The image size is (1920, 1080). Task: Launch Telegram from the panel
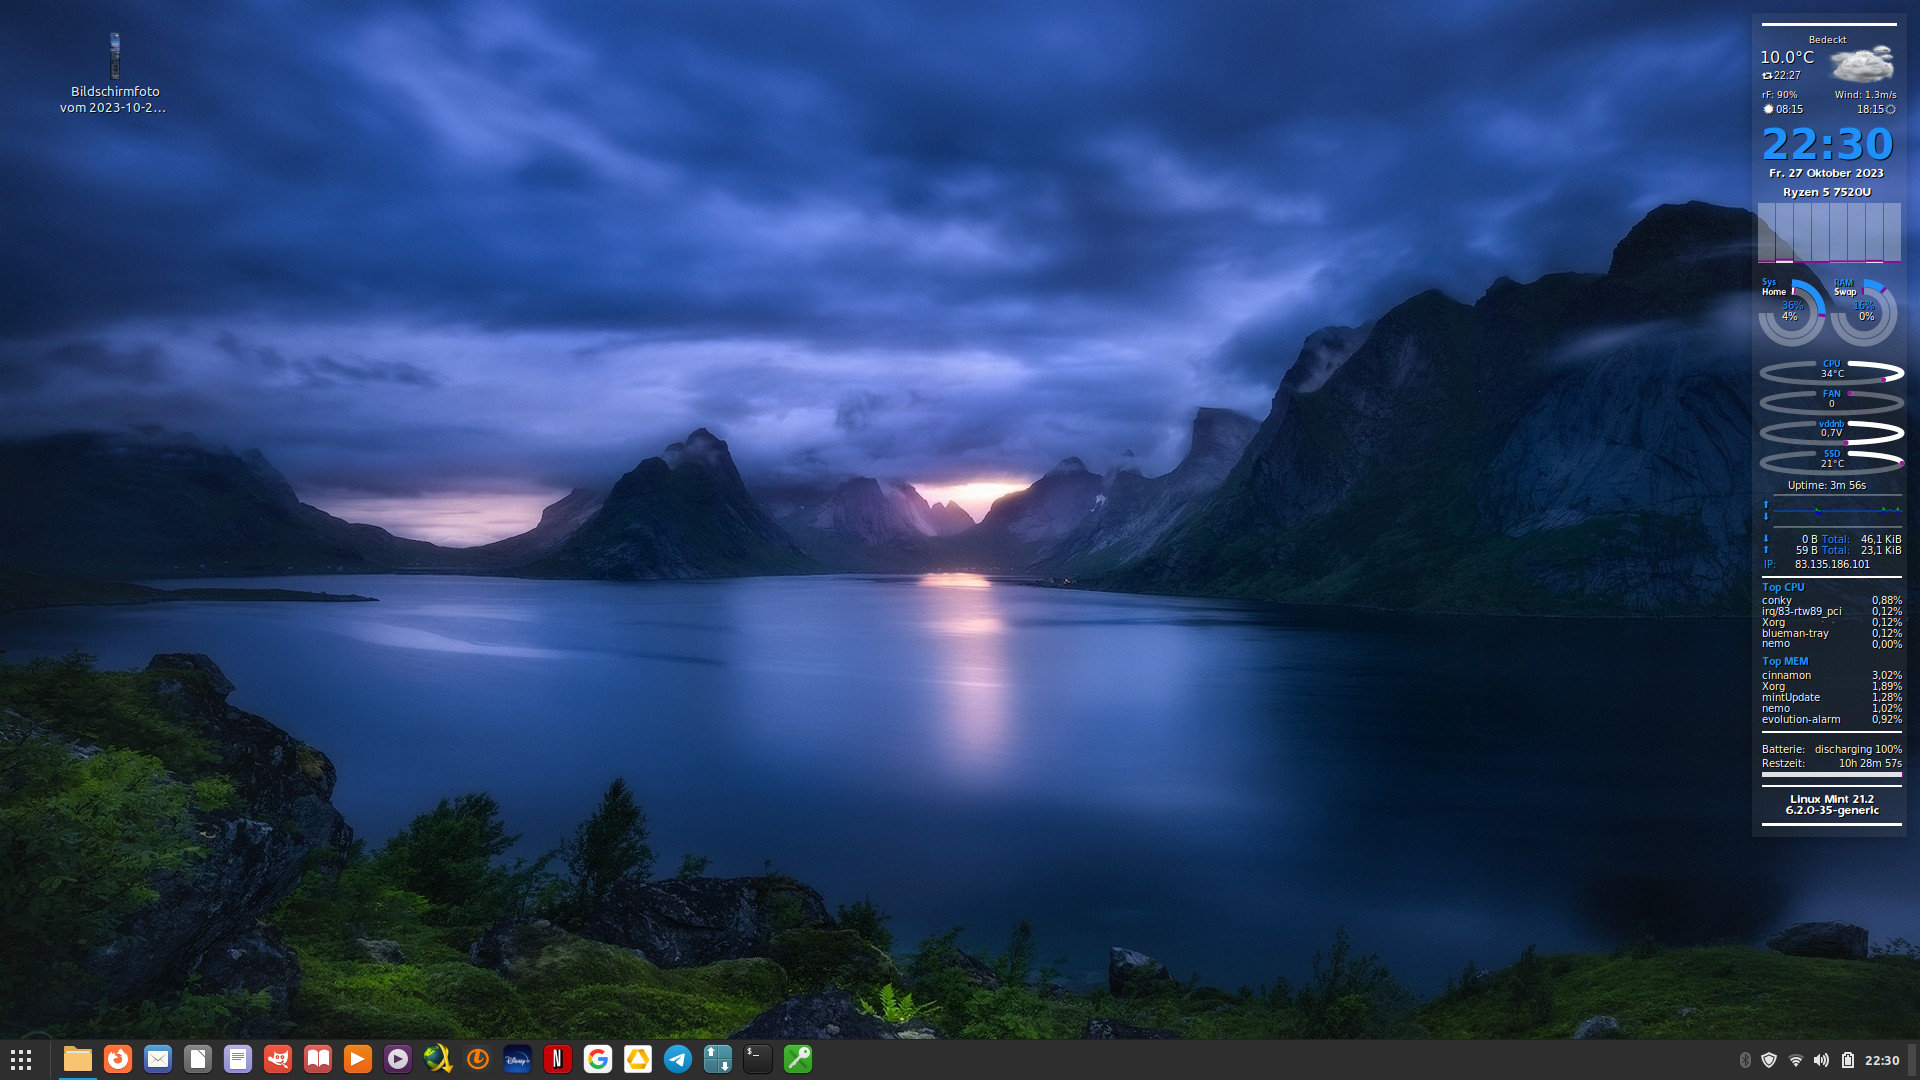tap(678, 1059)
